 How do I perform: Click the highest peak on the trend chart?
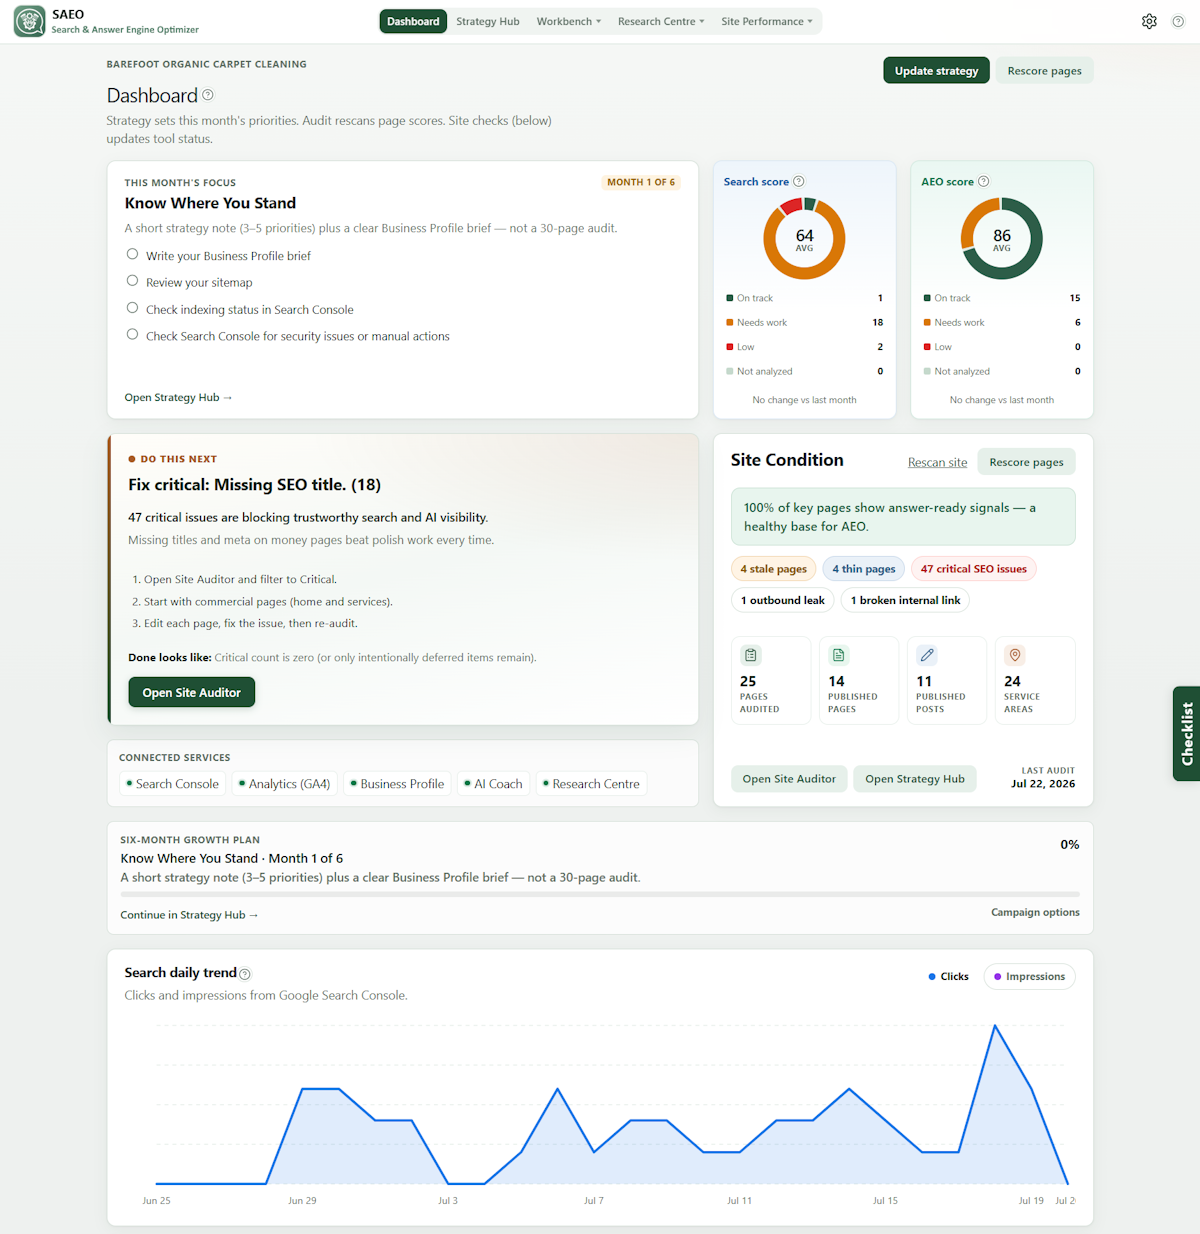(995, 1026)
